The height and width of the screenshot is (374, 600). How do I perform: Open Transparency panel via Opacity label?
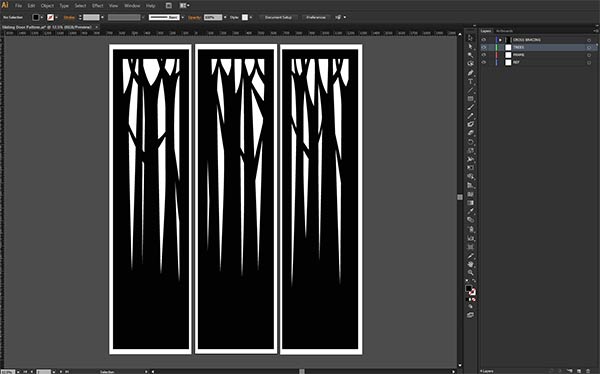coord(194,17)
